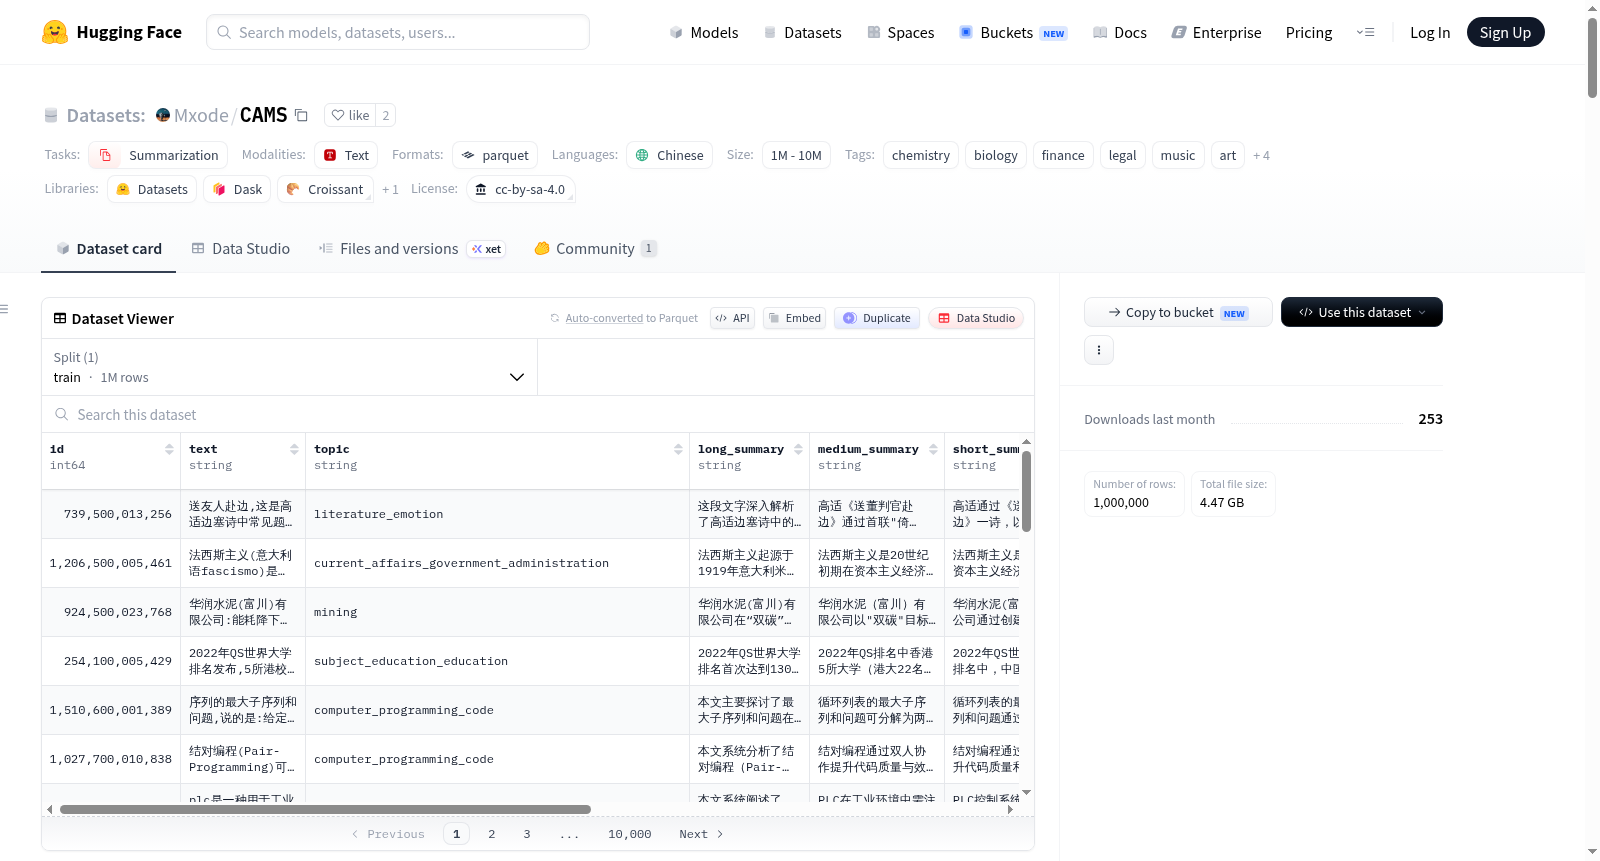Go to Next page of rows
Image resolution: width=1600 pixels, height=861 pixels.
coord(701,834)
